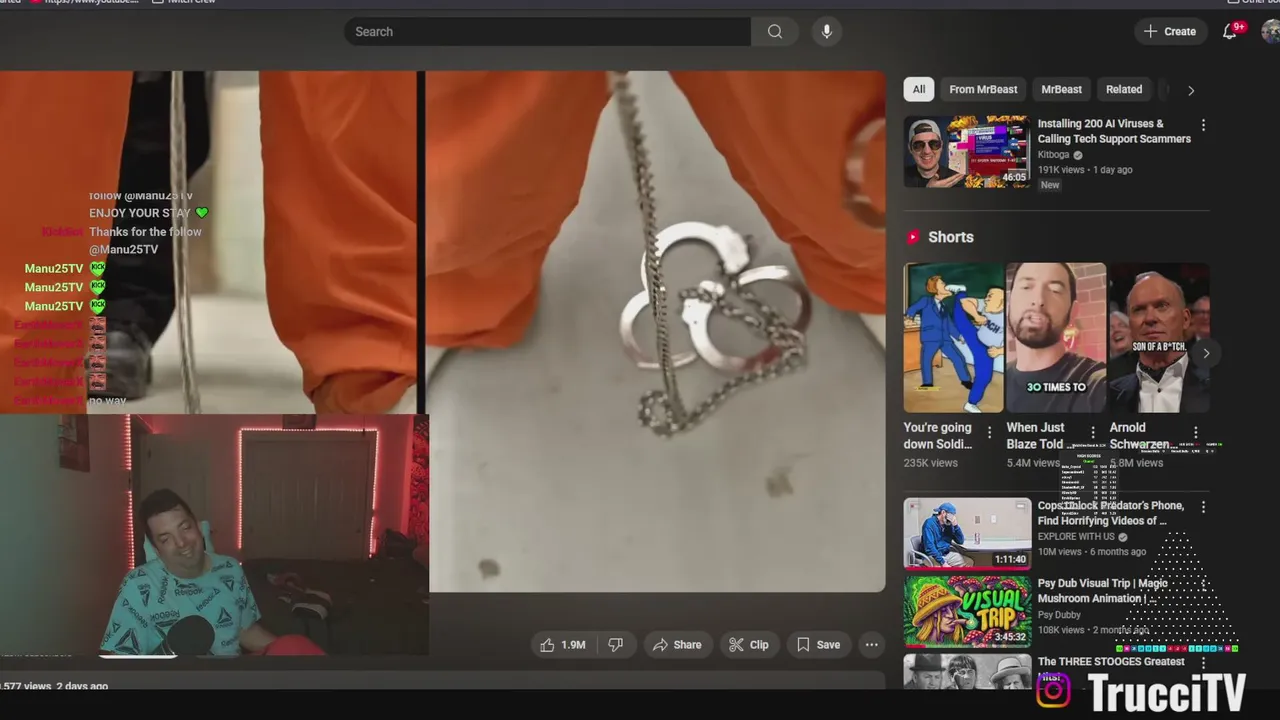
Task: Click the New badge under Kitboga
Action: point(1050,185)
